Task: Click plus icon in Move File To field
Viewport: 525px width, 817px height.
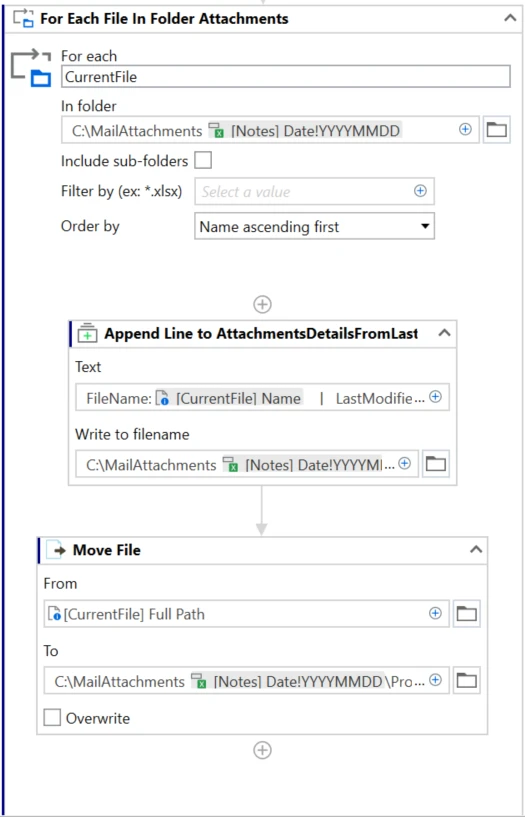Action: tap(435, 679)
